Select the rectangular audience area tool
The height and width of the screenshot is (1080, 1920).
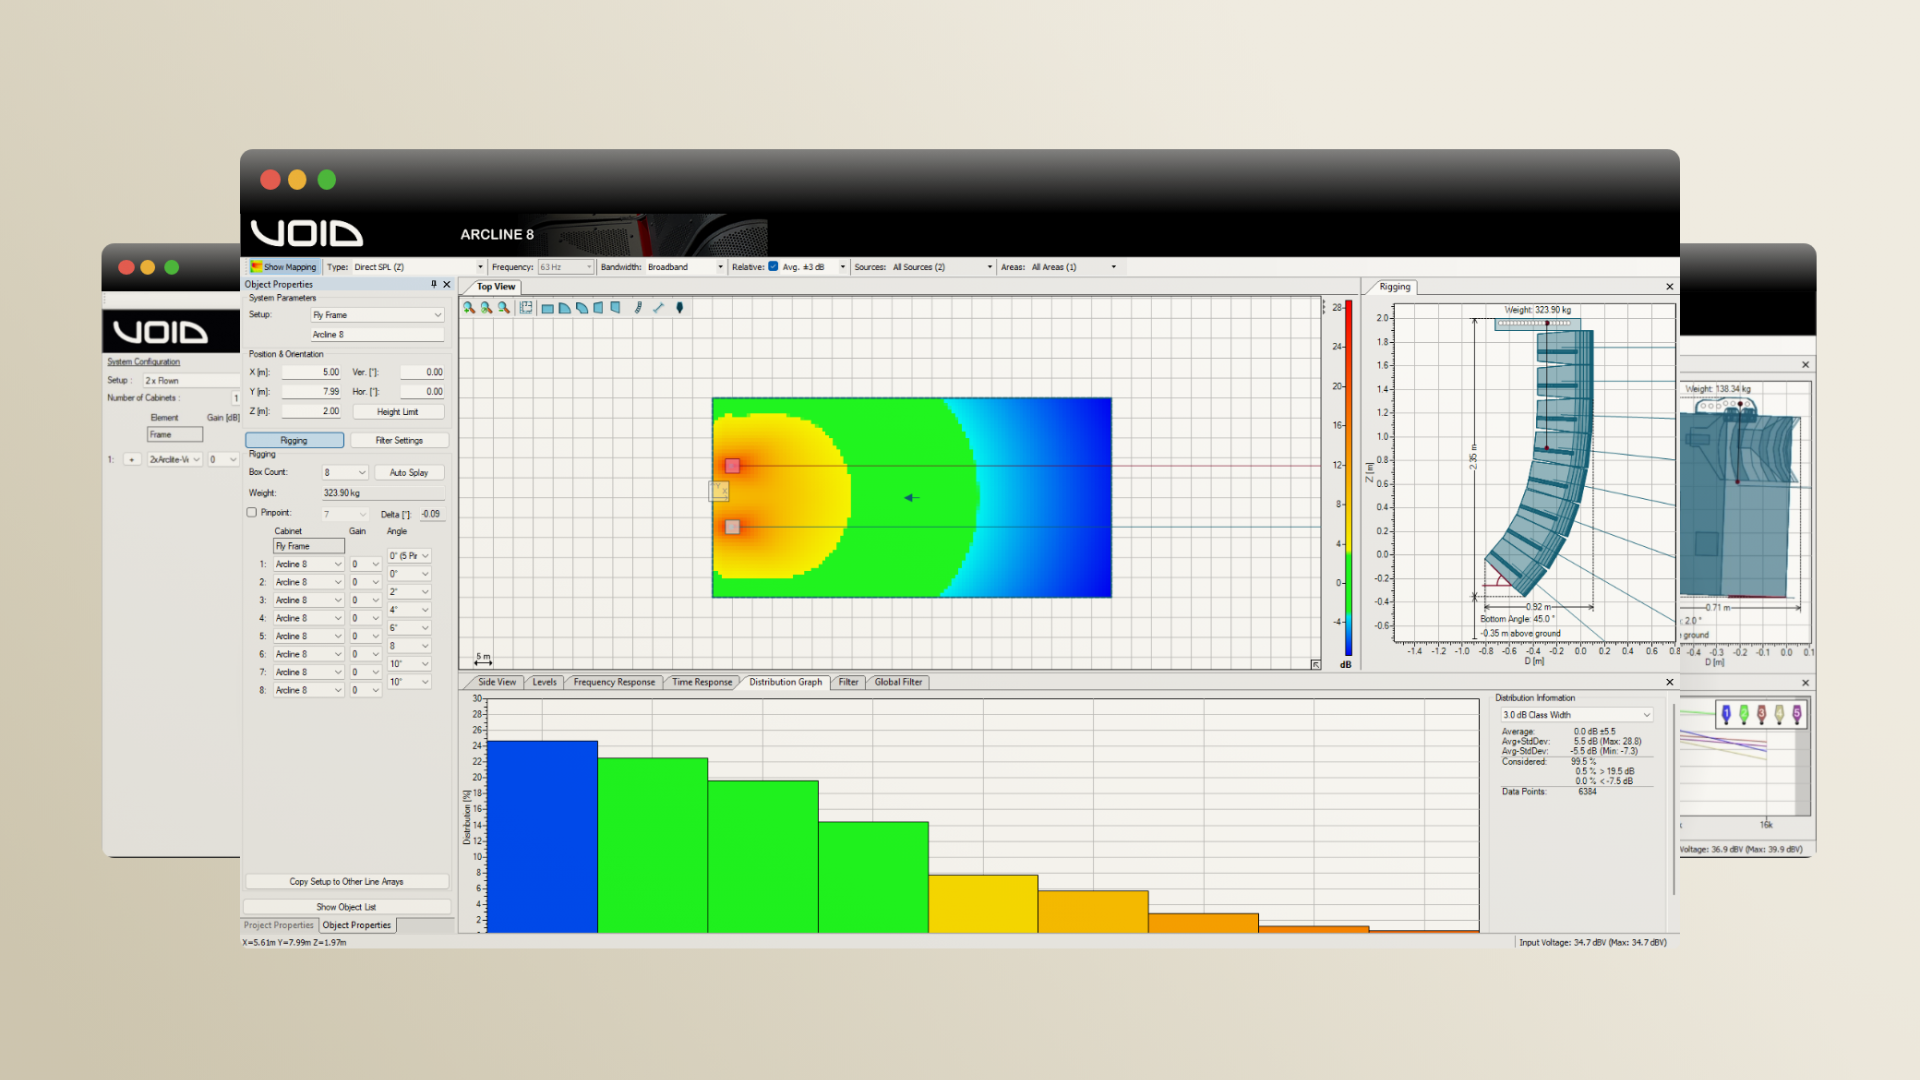coord(548,308)
